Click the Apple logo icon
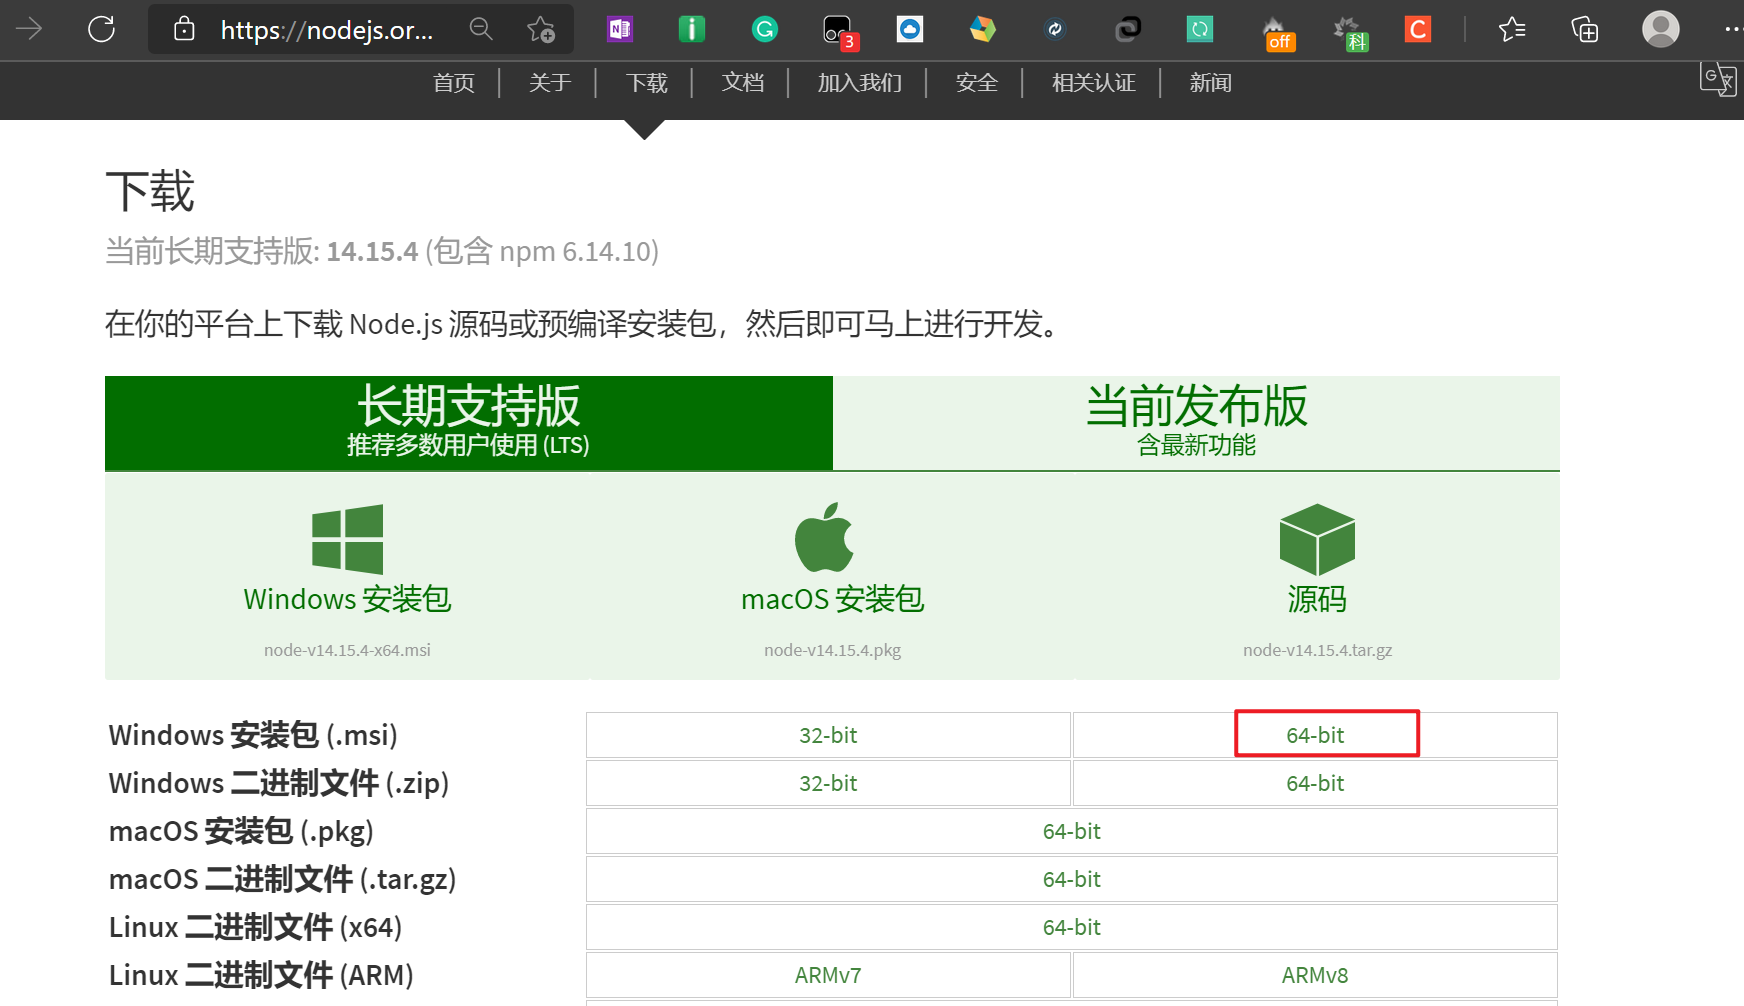 click(x=824, y=538)
